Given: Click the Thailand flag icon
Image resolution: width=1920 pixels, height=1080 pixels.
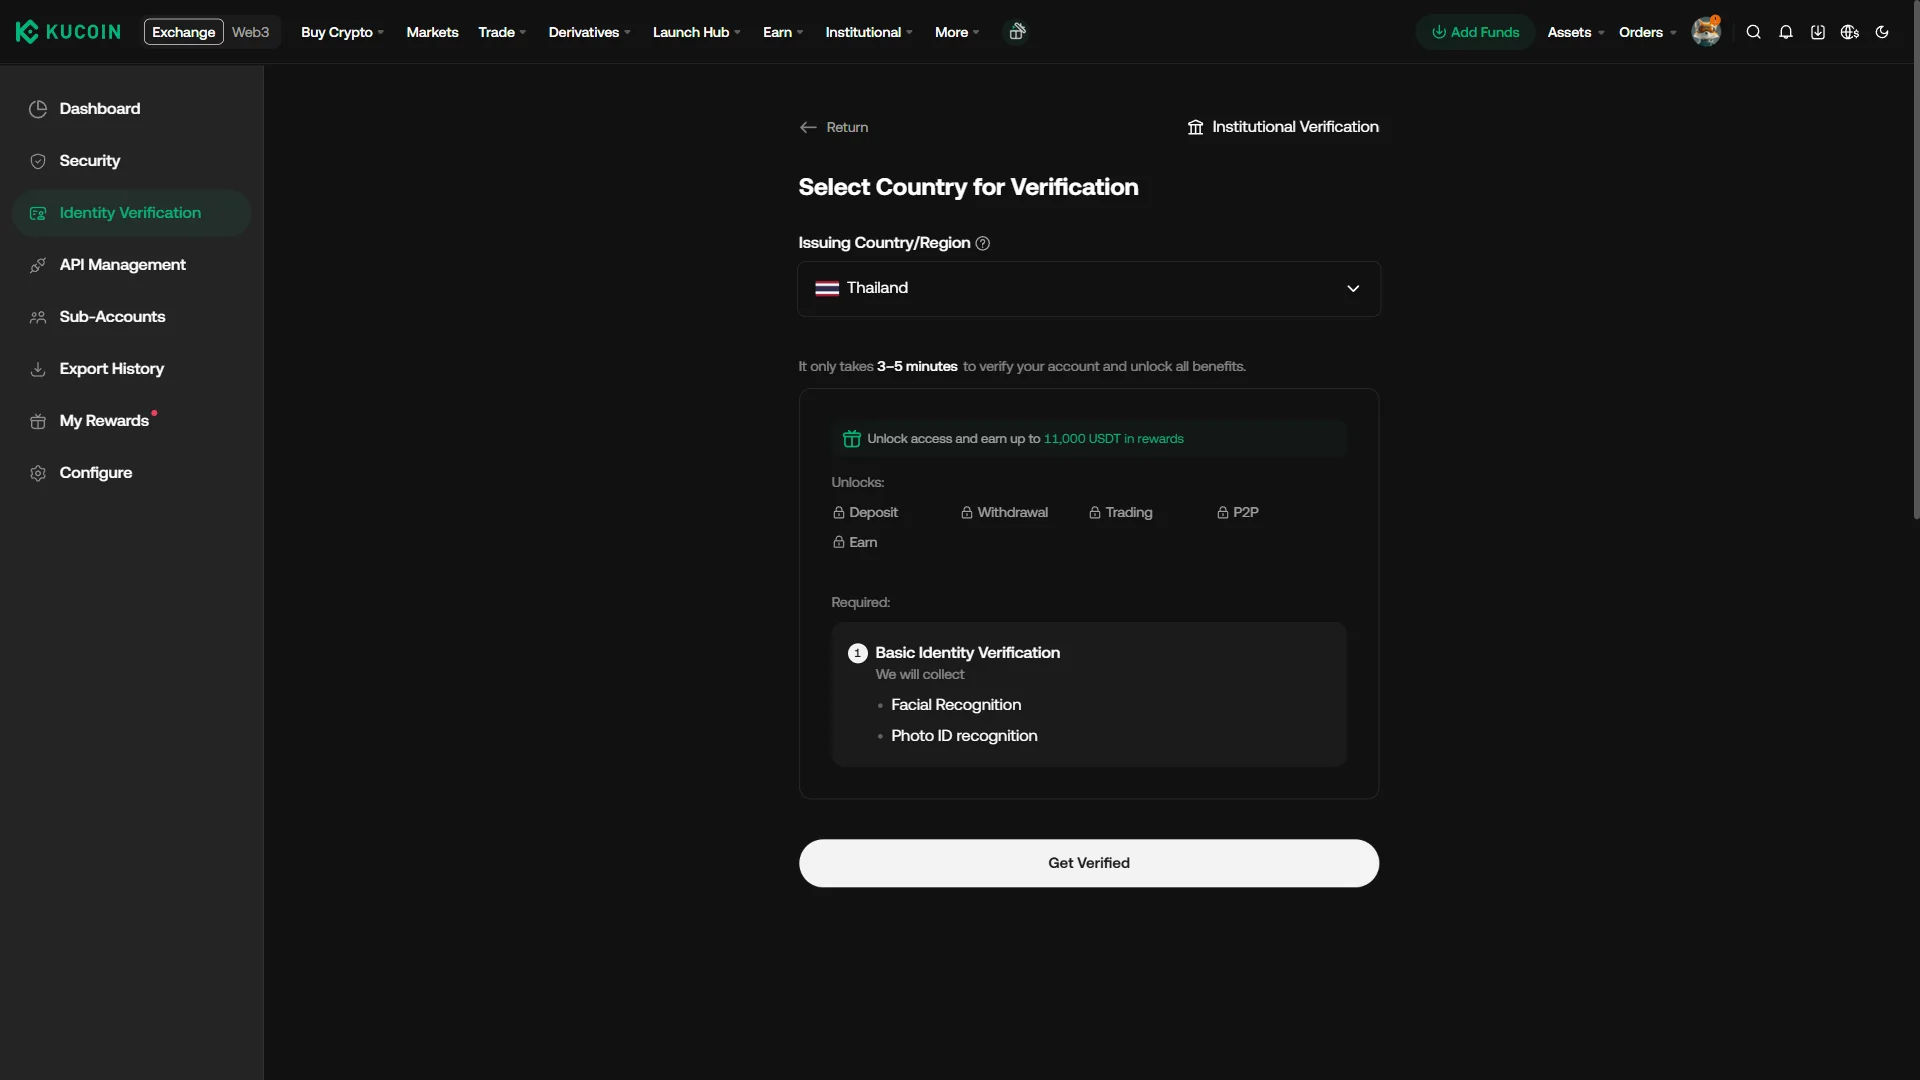Looking at the screenshot, I should pos(827,288).
